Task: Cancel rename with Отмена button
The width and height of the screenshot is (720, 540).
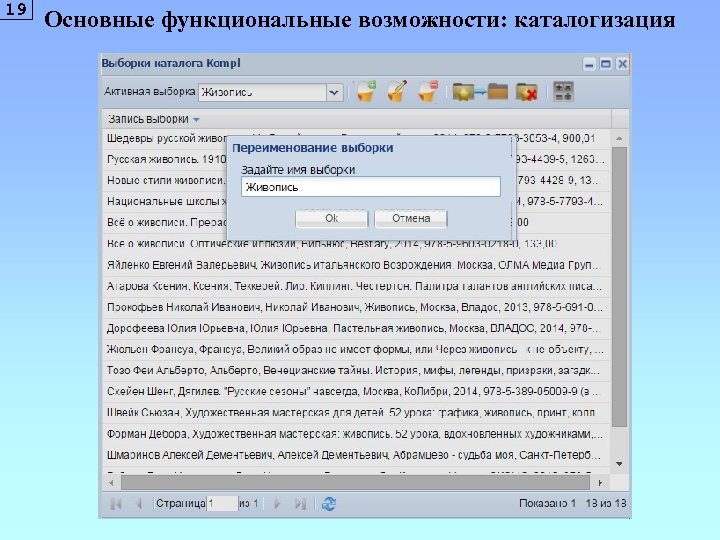Action: tap(411, 219)
